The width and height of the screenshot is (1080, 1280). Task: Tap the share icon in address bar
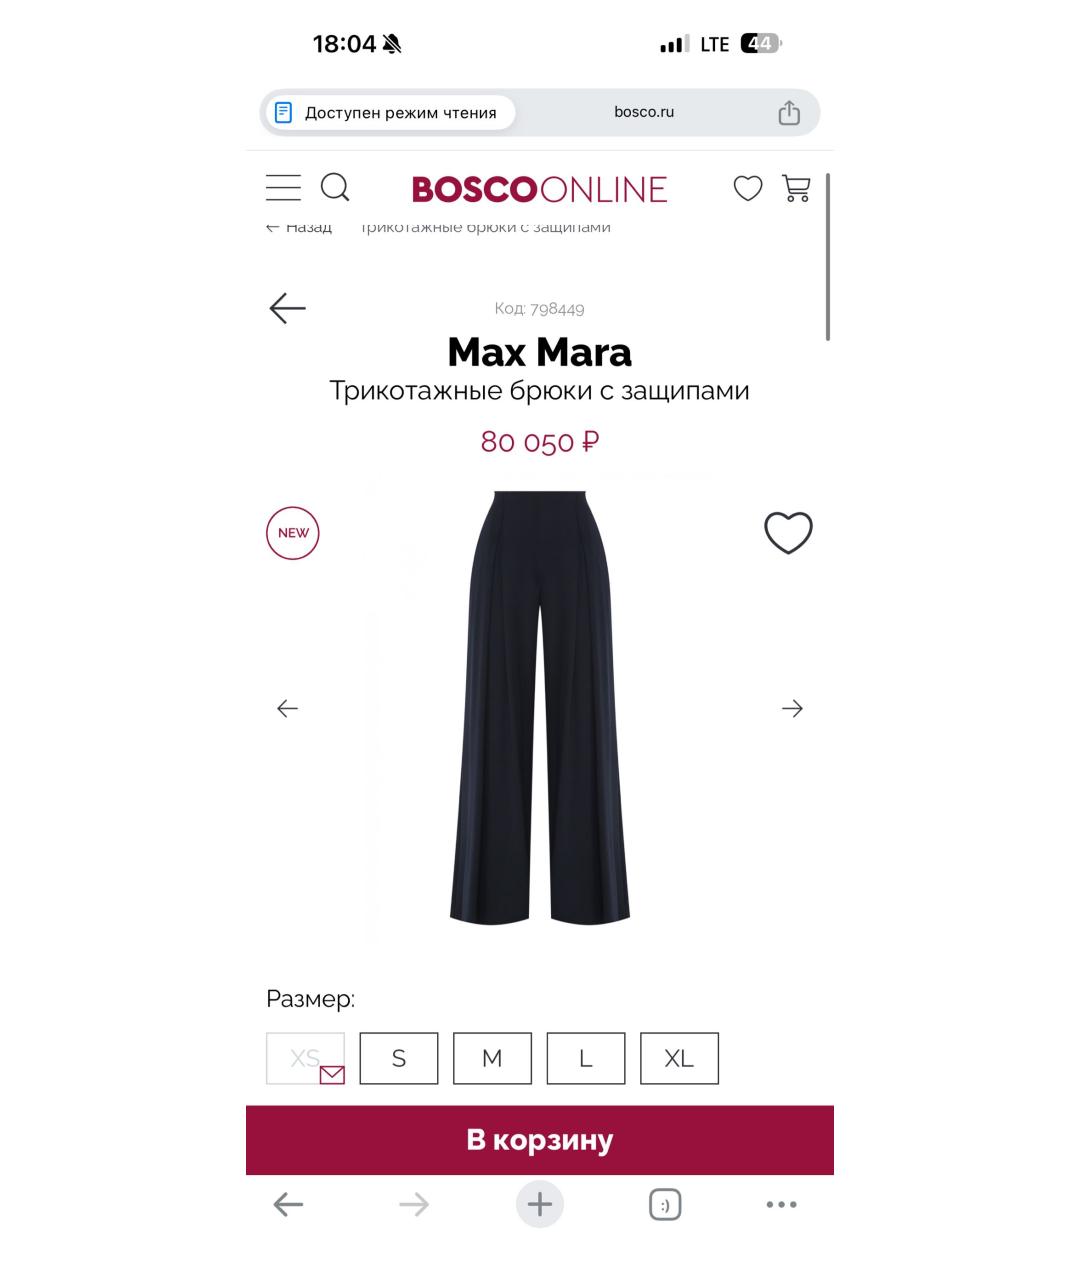pos(789,112)
